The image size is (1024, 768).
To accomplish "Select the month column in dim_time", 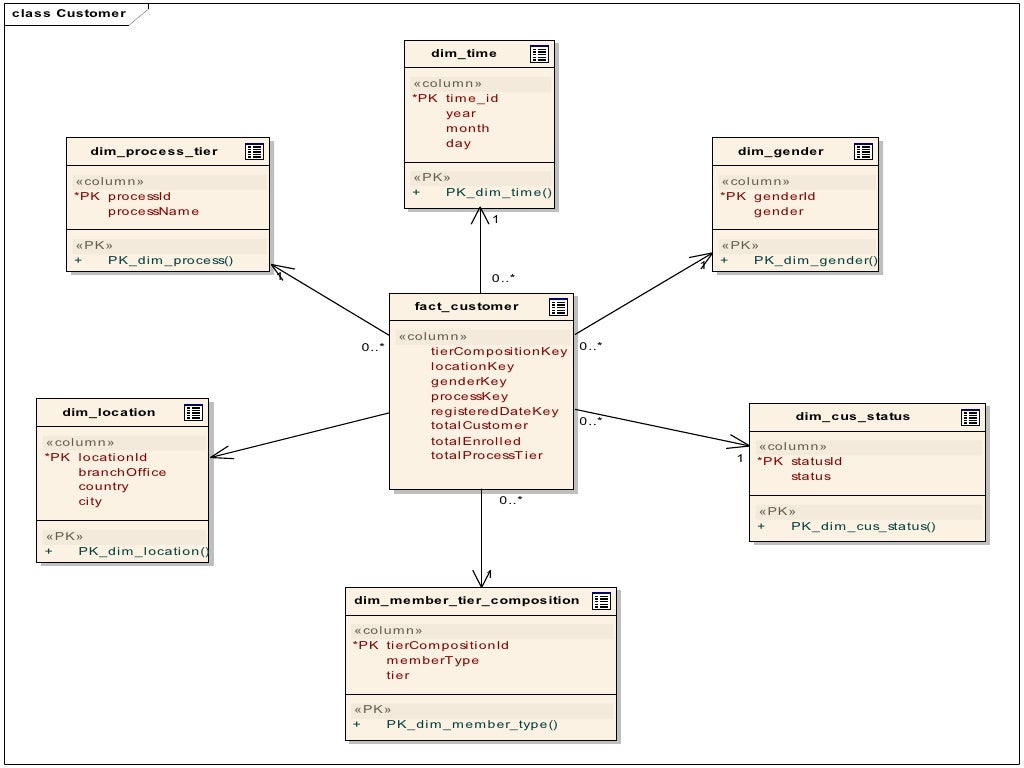I will pyautogui.click(x=468, y=129).
